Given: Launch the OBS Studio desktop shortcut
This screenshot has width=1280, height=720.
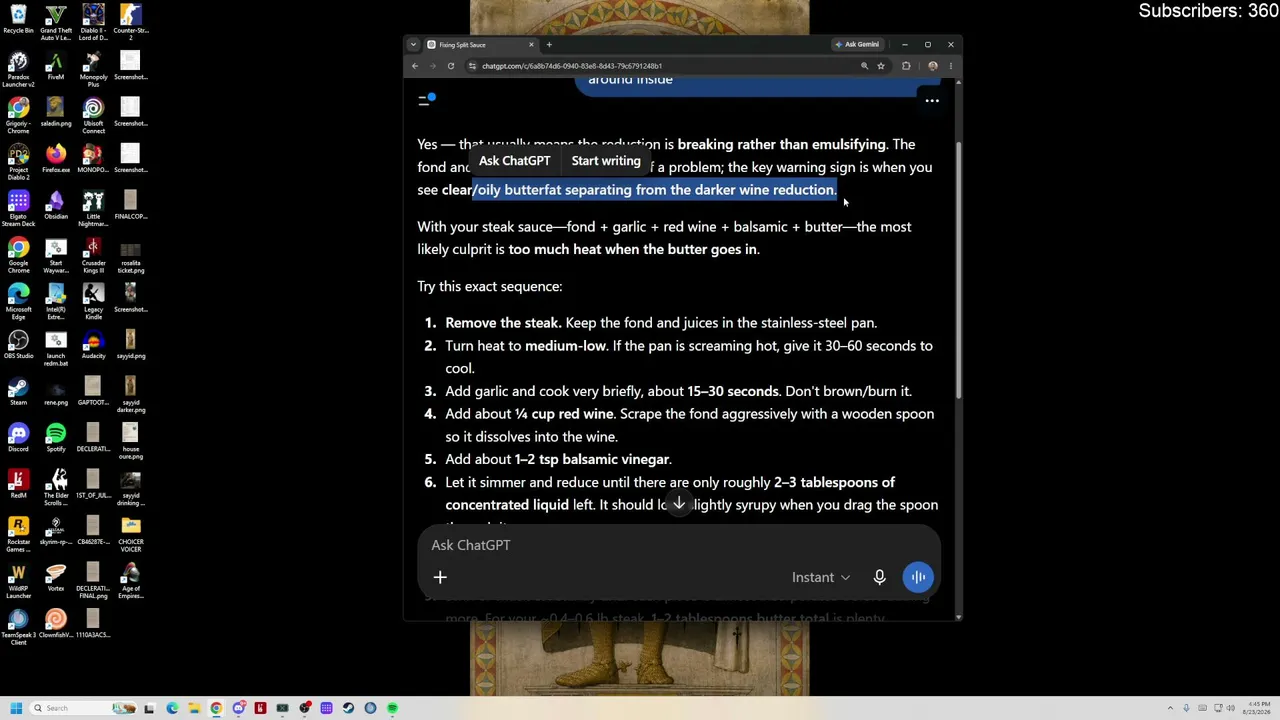Looking at the screenshot, I should coord(18,344).
